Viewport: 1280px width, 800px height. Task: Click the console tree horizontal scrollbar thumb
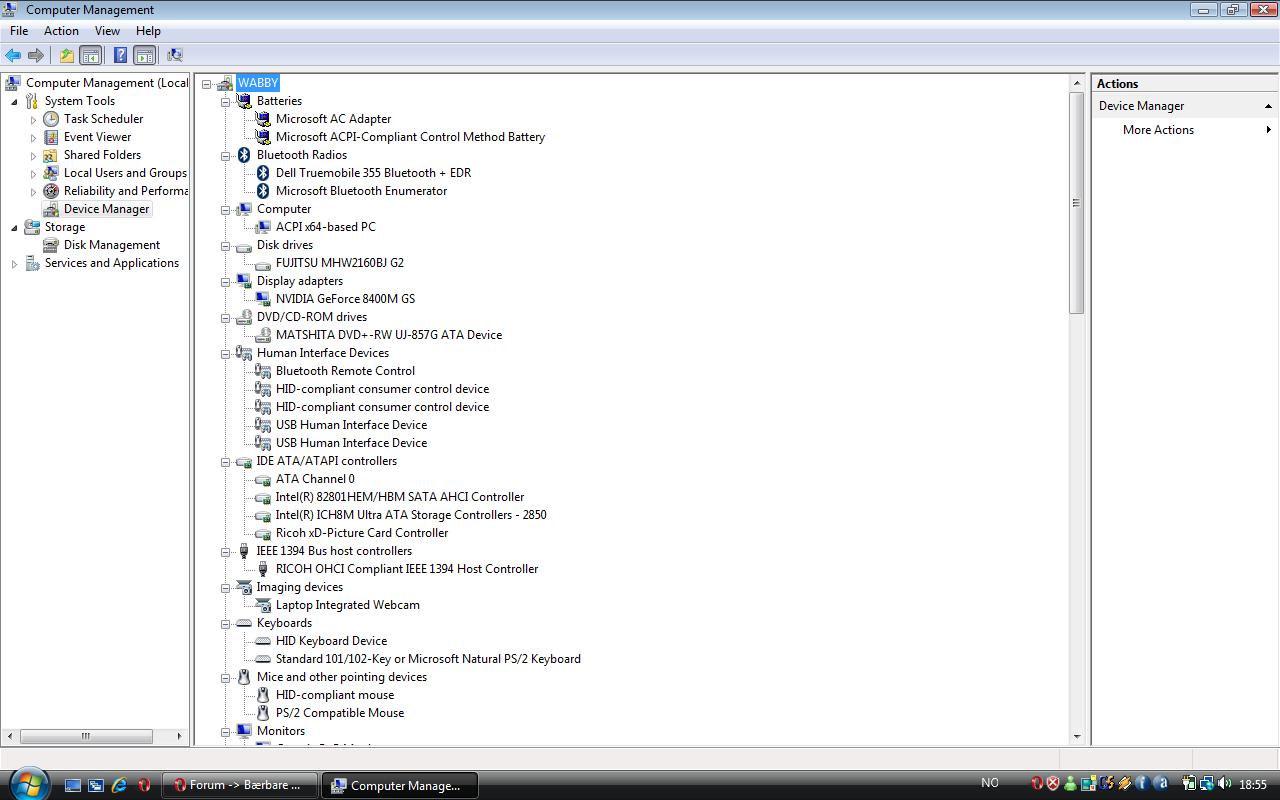click(86, 736)
